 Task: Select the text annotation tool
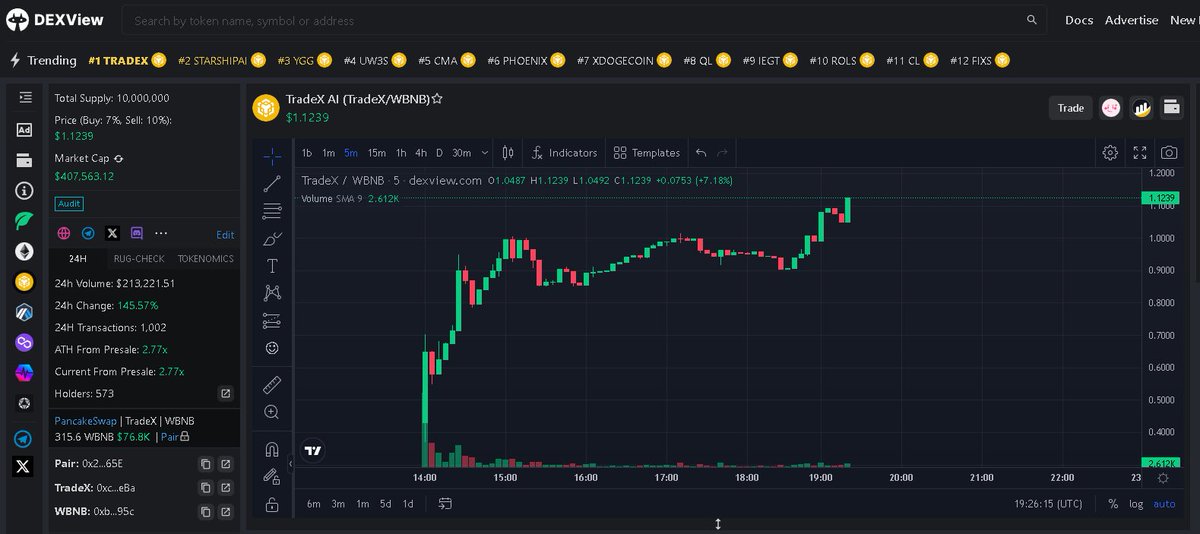(x=272, y=266)
